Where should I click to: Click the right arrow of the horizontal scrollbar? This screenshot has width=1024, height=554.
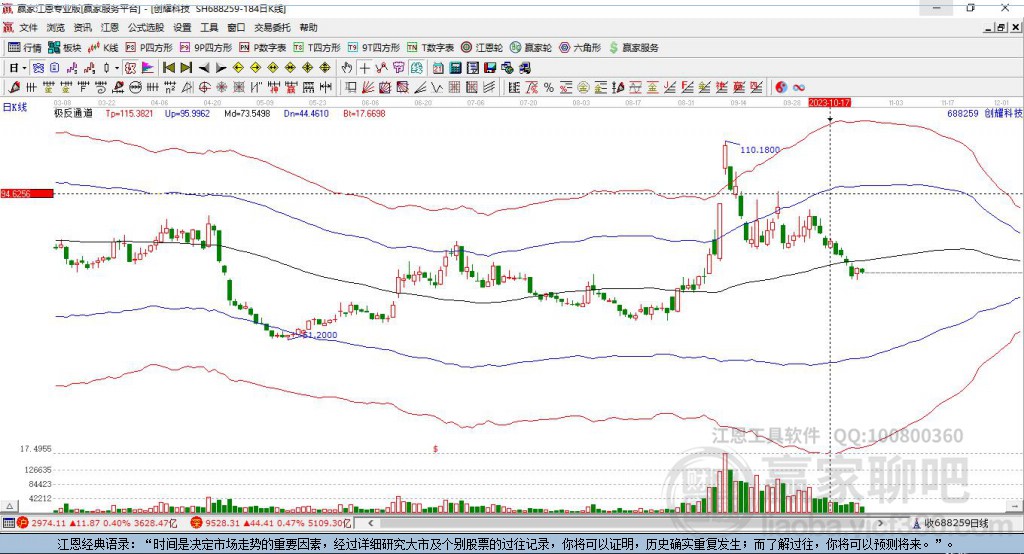880,523
